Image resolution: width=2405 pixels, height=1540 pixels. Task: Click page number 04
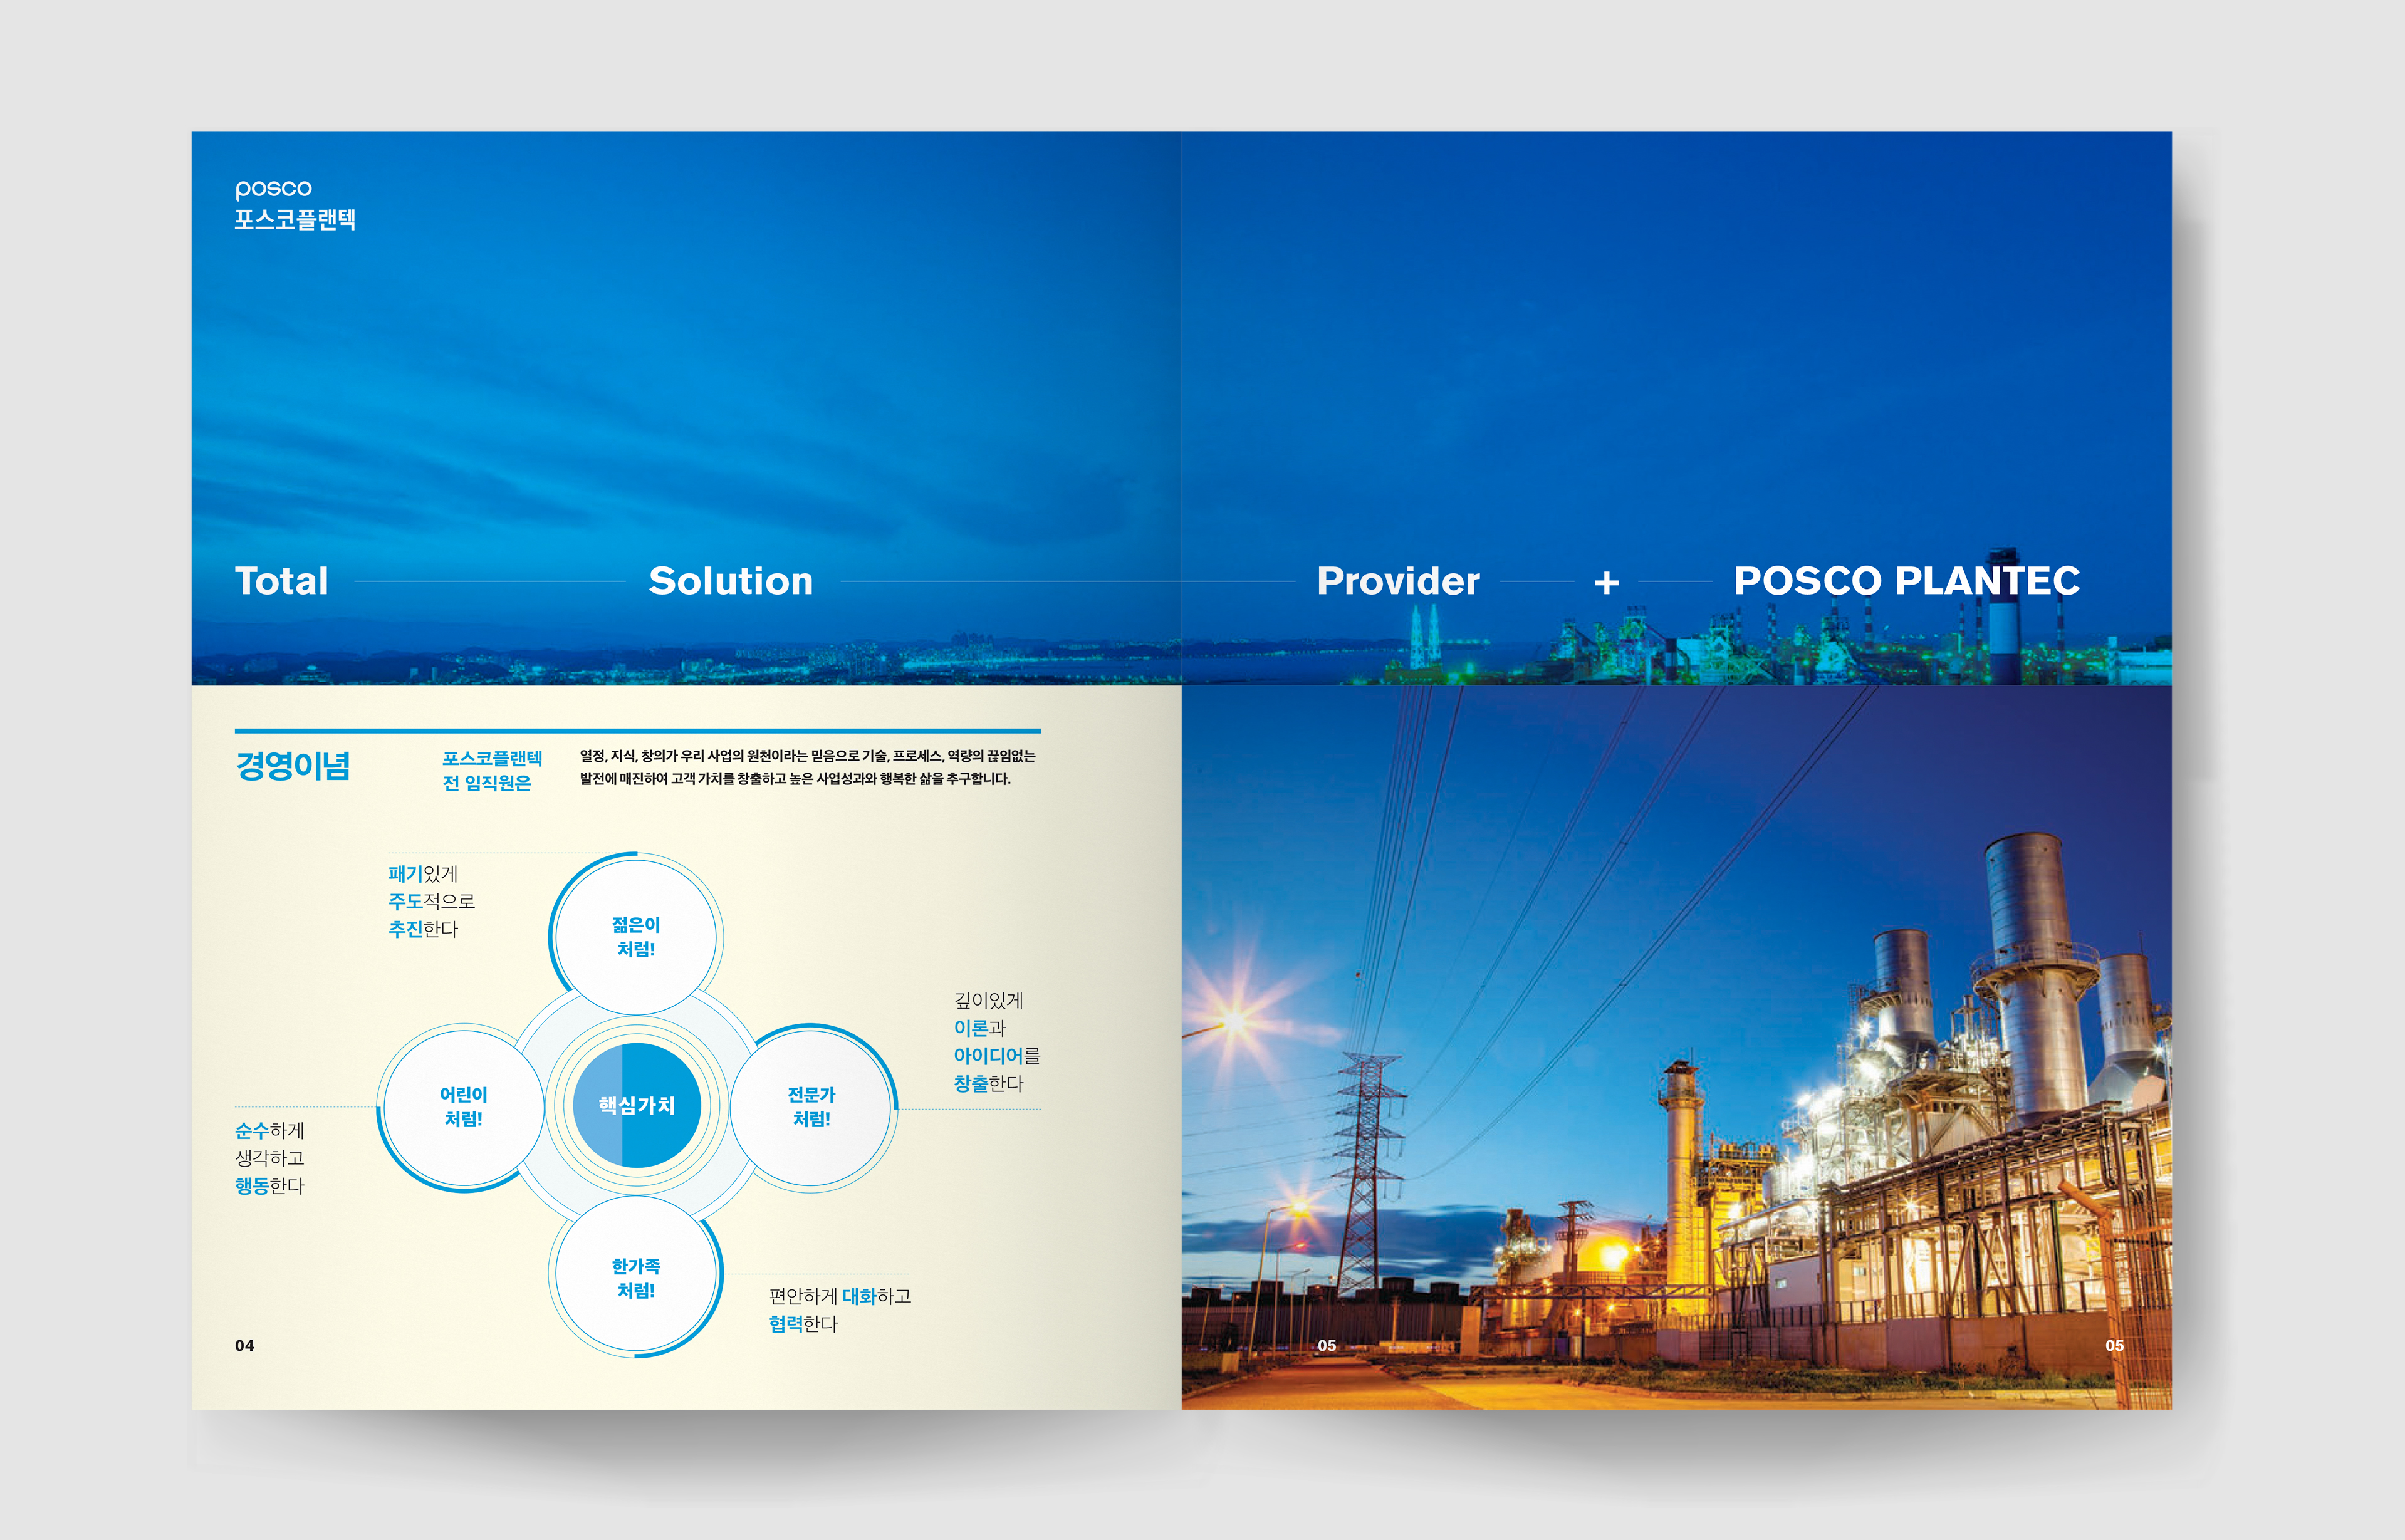pyautogui.click(x=244, y=1346)
